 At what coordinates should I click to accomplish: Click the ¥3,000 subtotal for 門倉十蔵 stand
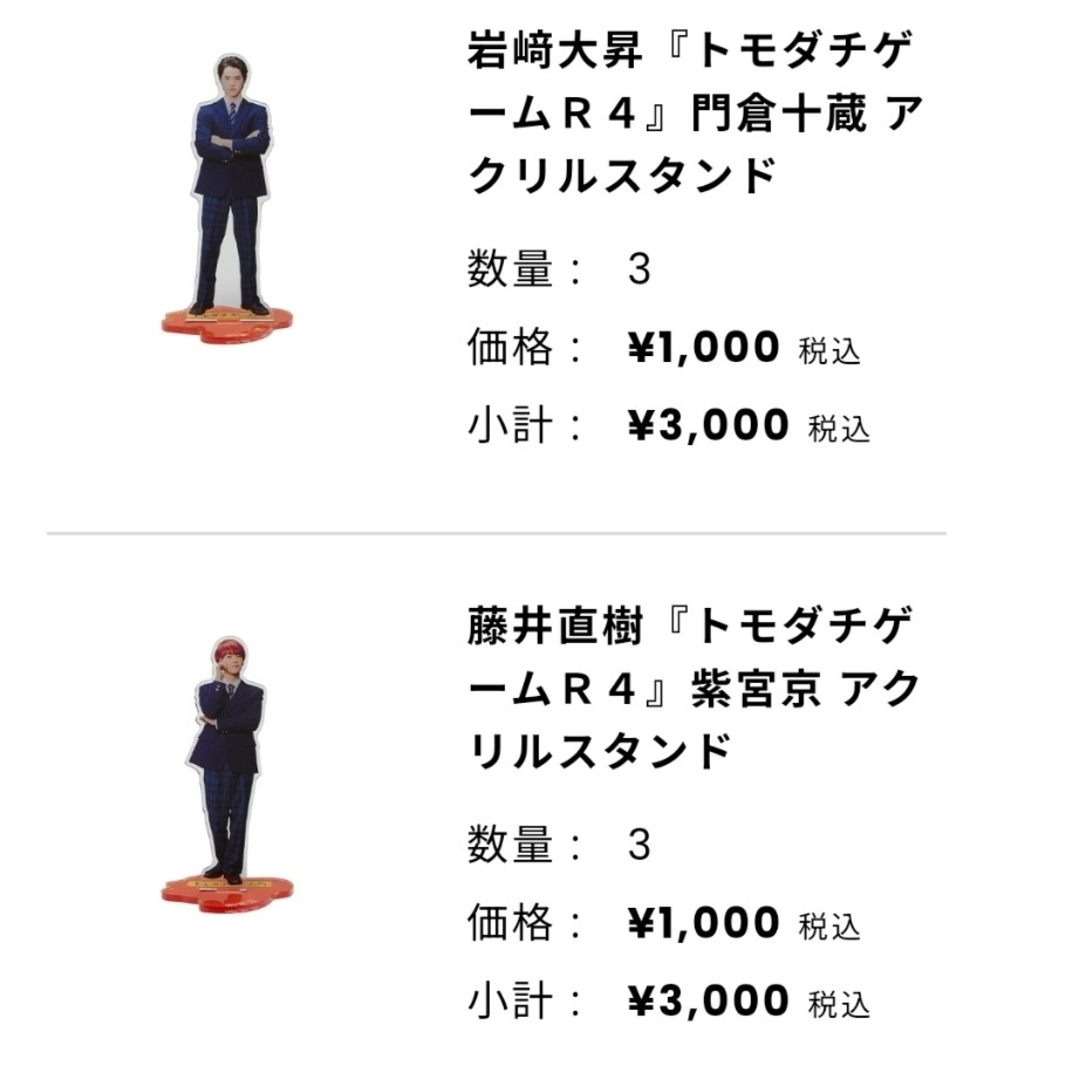708,425
